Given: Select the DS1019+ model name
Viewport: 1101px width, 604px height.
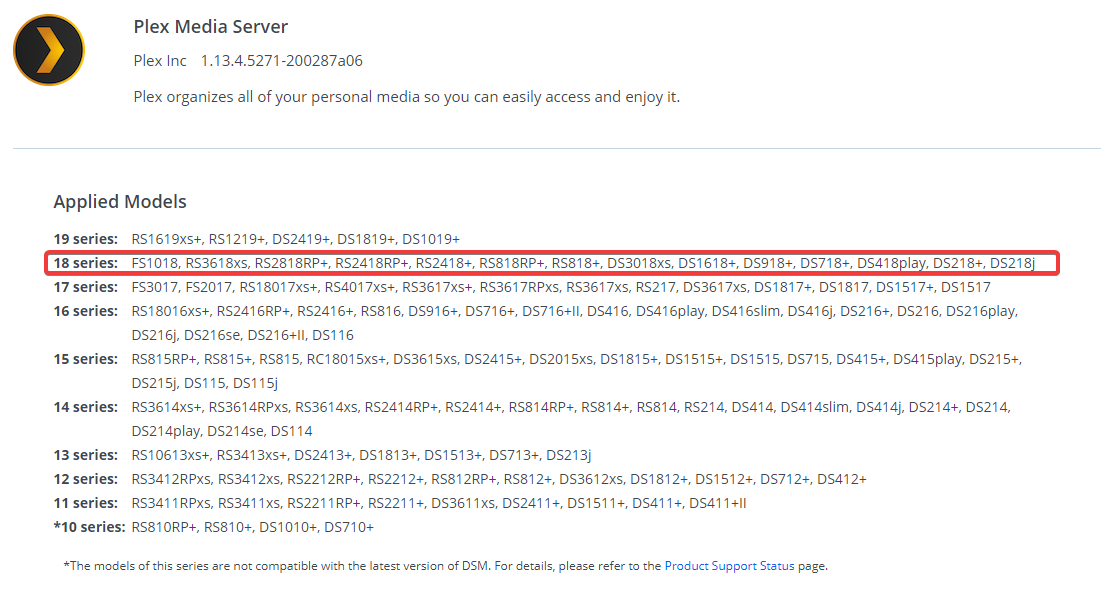Looking at the screenshot, I should click(x=431, y=239).
